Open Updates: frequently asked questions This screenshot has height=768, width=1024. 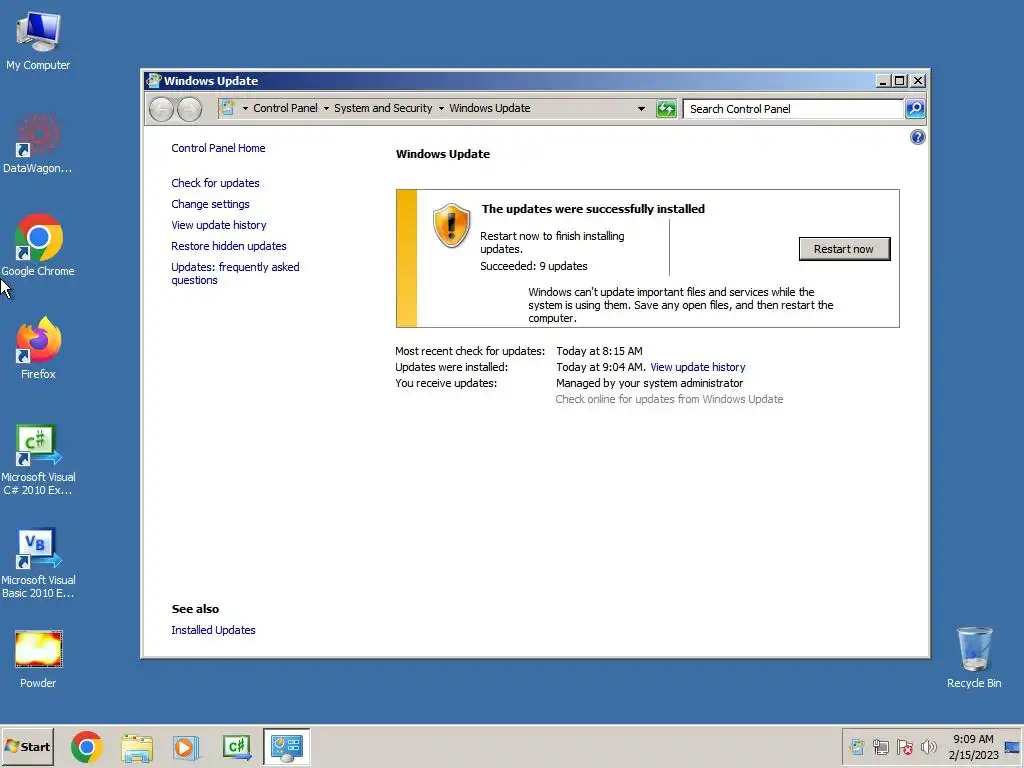point(235,274)
